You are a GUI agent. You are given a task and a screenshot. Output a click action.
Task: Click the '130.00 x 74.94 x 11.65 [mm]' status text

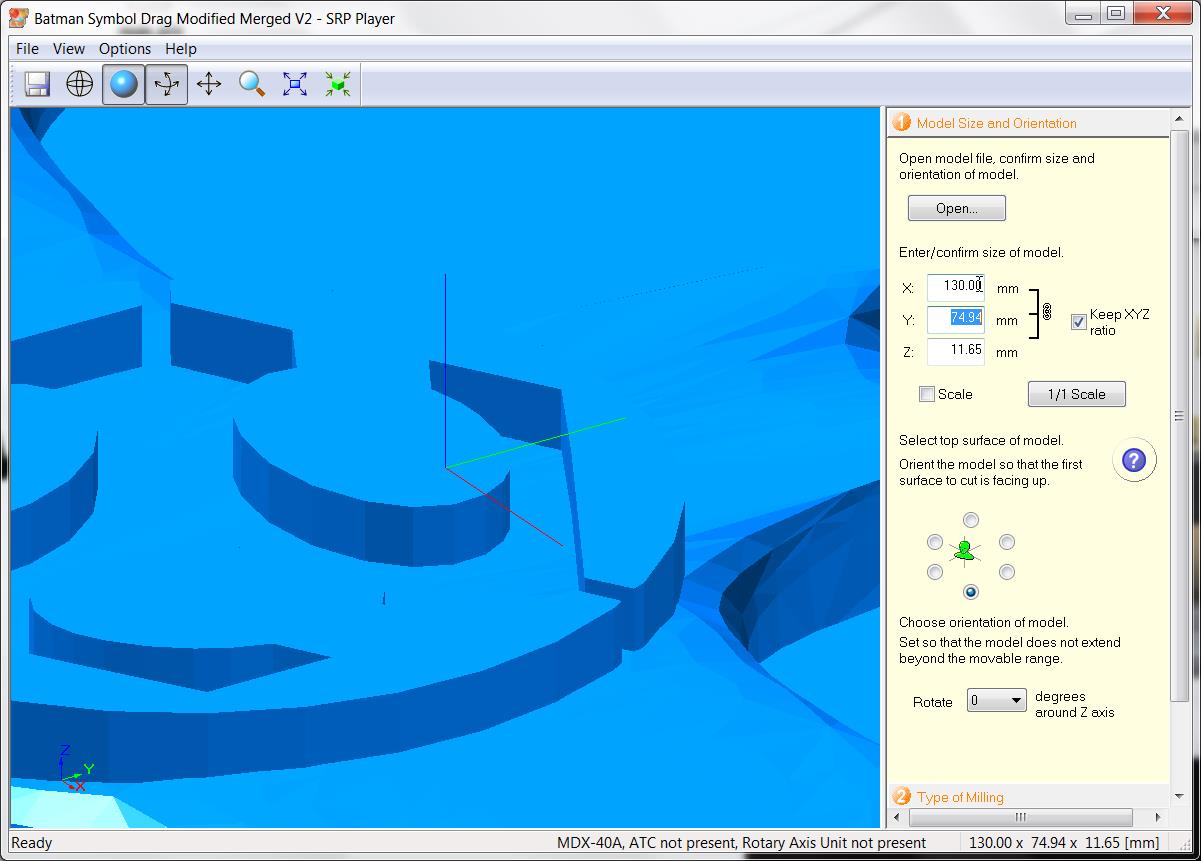1064,843
